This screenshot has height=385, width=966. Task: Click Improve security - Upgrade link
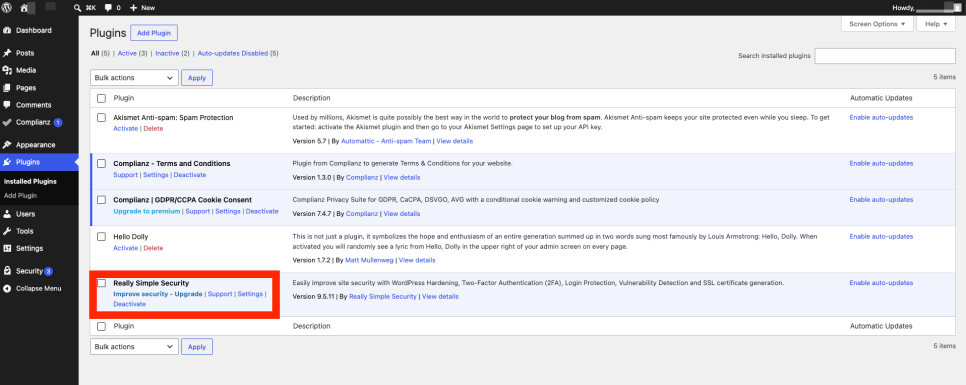tap(158, 294)
